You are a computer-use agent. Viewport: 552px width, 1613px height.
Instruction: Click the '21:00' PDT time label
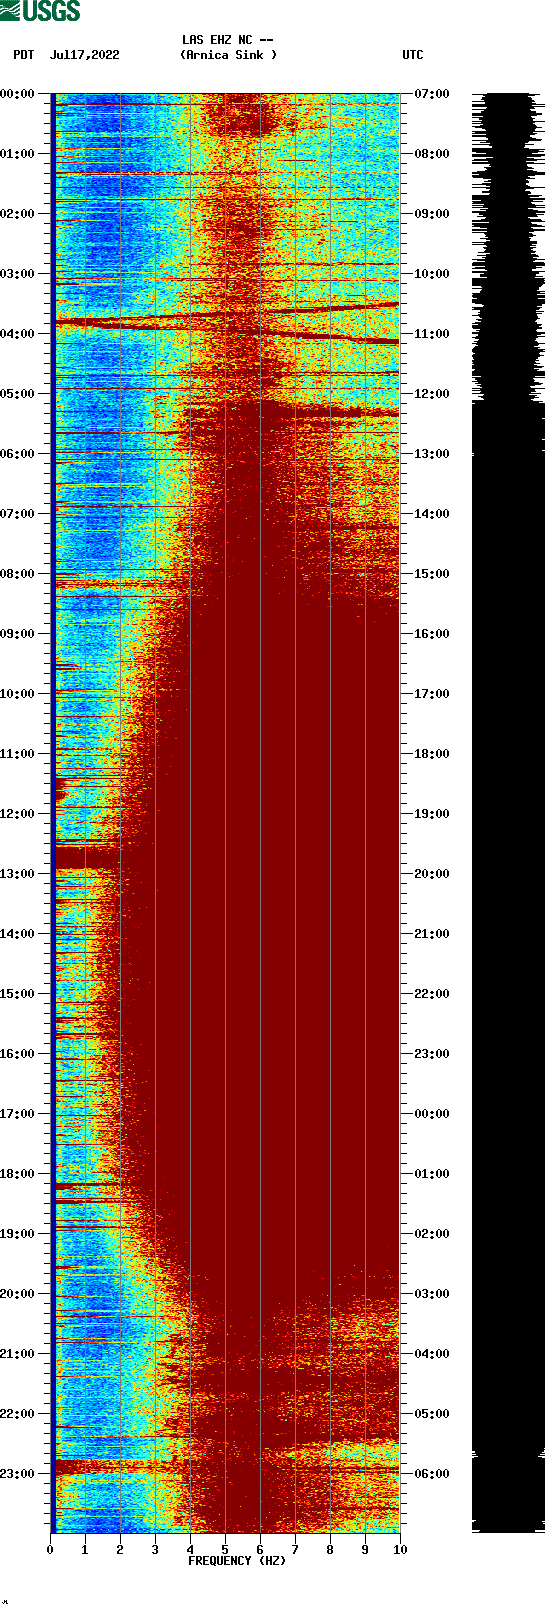pyautogui.click(x=18, y=1354)
